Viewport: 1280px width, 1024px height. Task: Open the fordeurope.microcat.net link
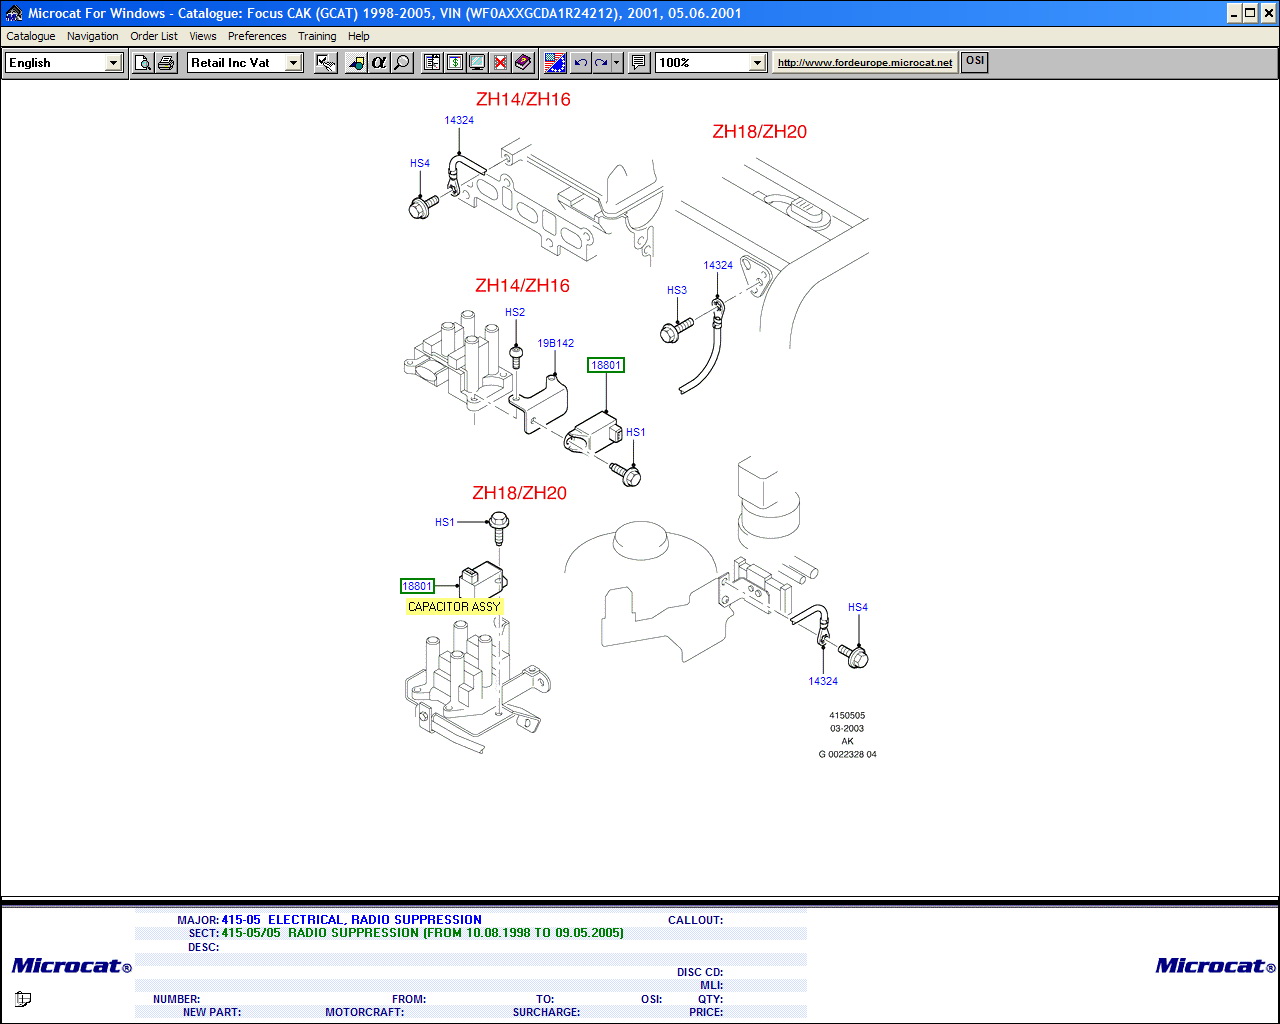865,63
